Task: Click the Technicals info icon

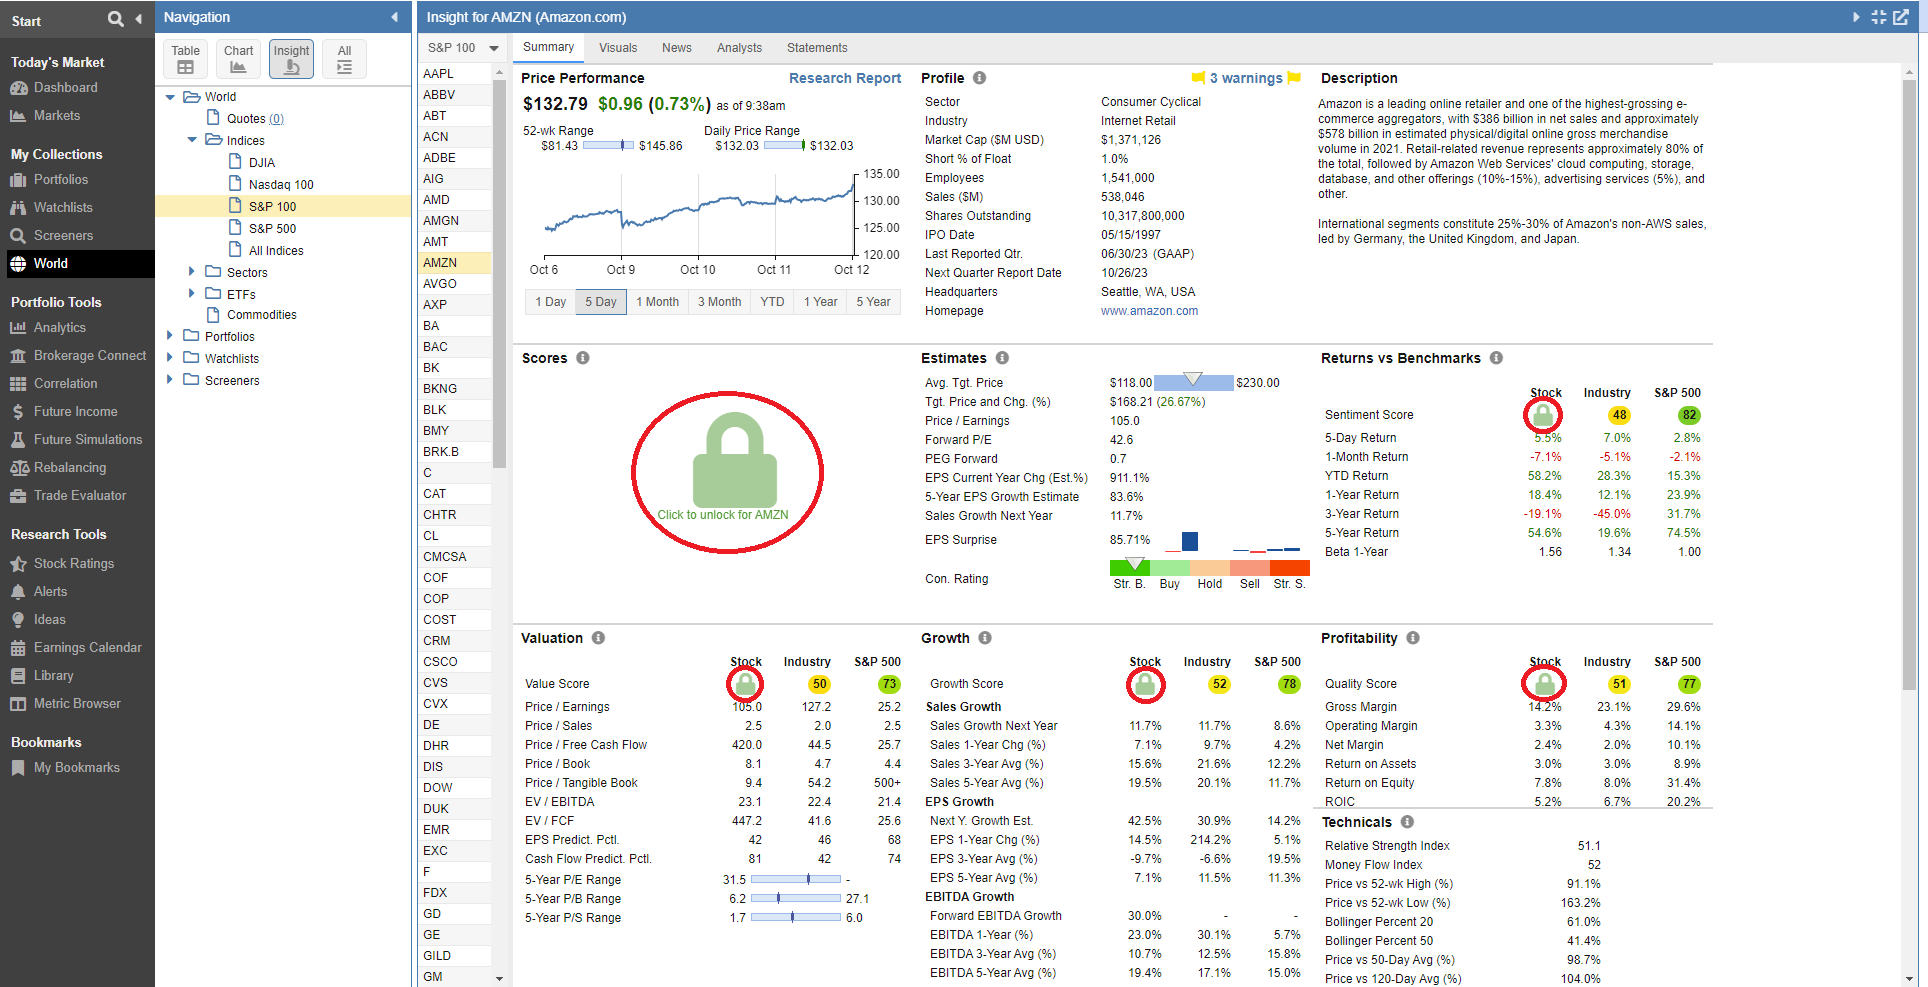Action: pyautogui.click(x=1407, y=822)
